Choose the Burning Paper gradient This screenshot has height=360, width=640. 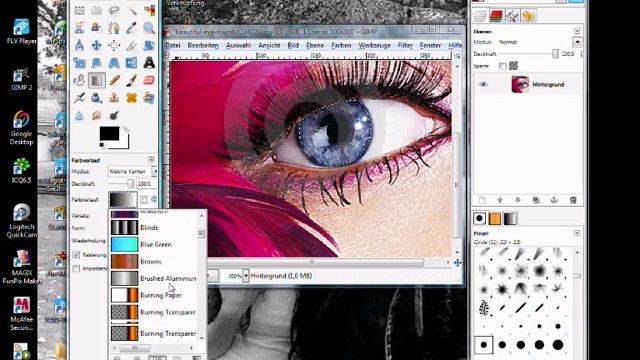click(x=153, y=295)
